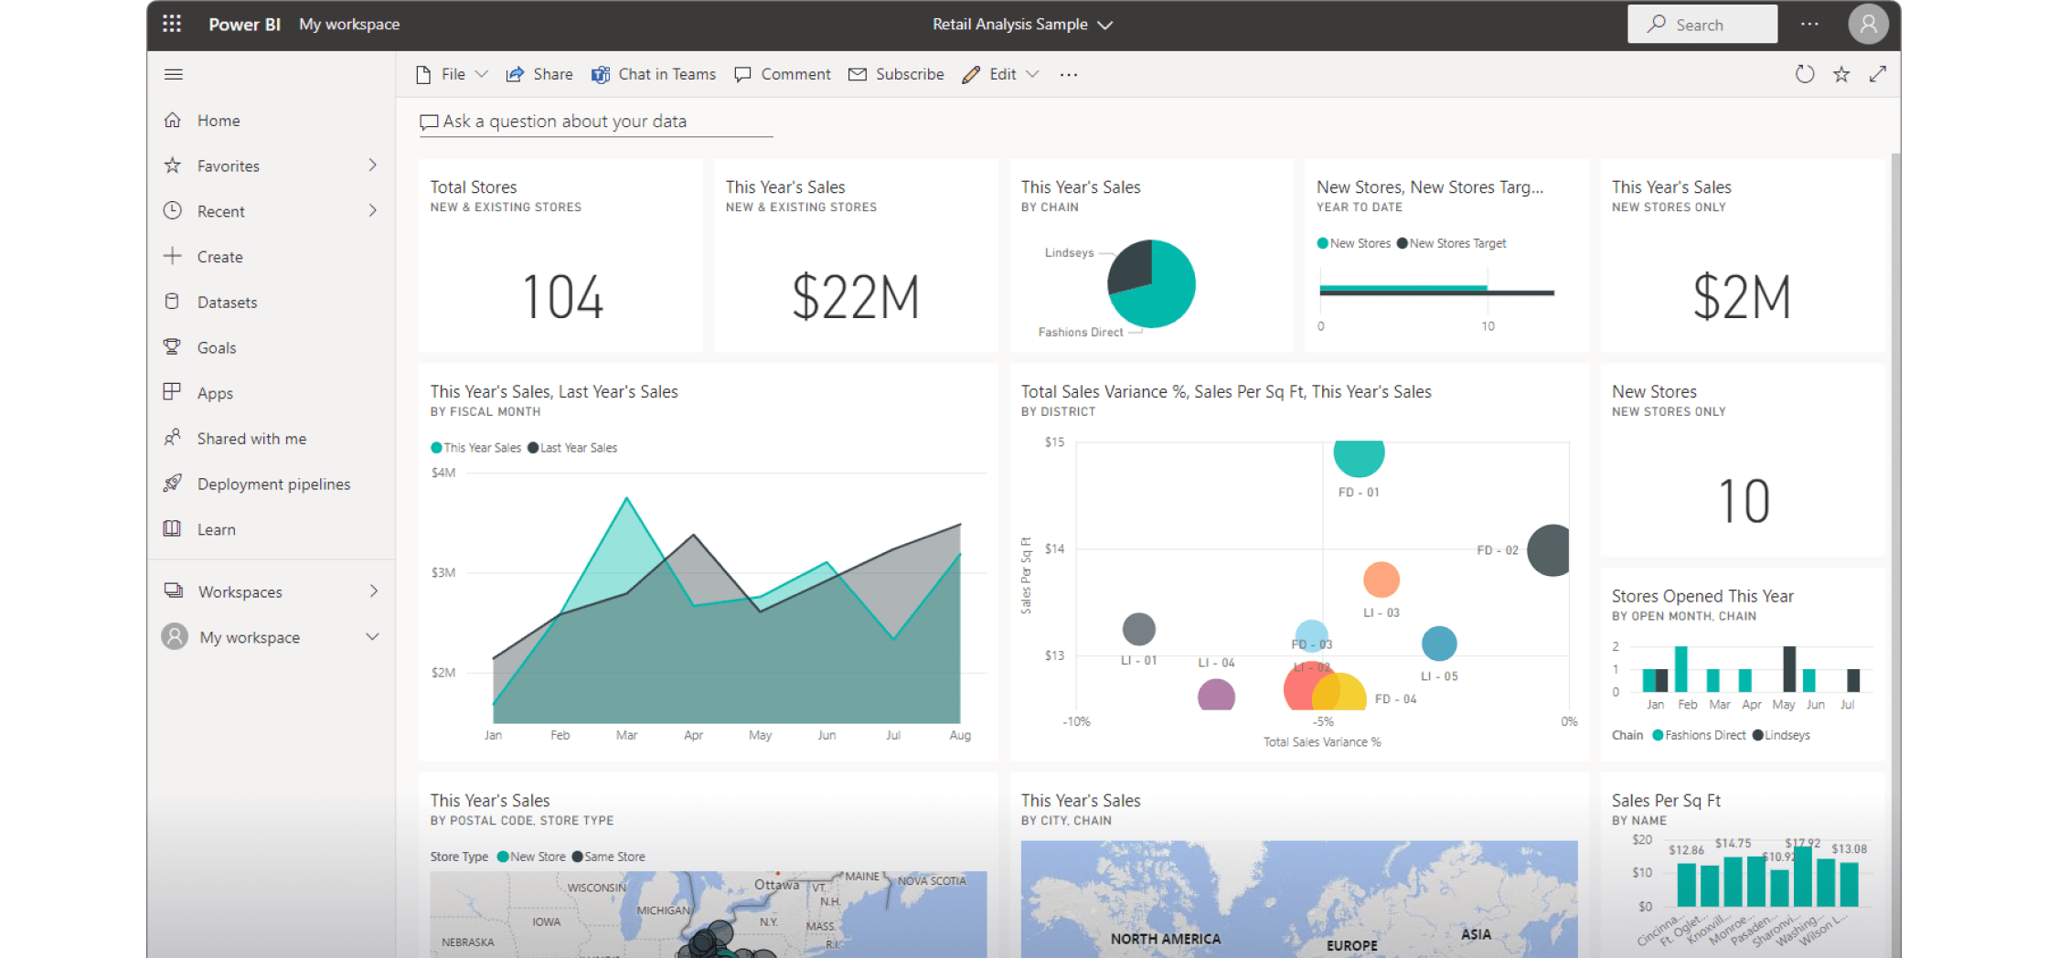Expand the Favorites chevron
The width and height of the screenshot is (2048, 958).
[x=372, y=165]
